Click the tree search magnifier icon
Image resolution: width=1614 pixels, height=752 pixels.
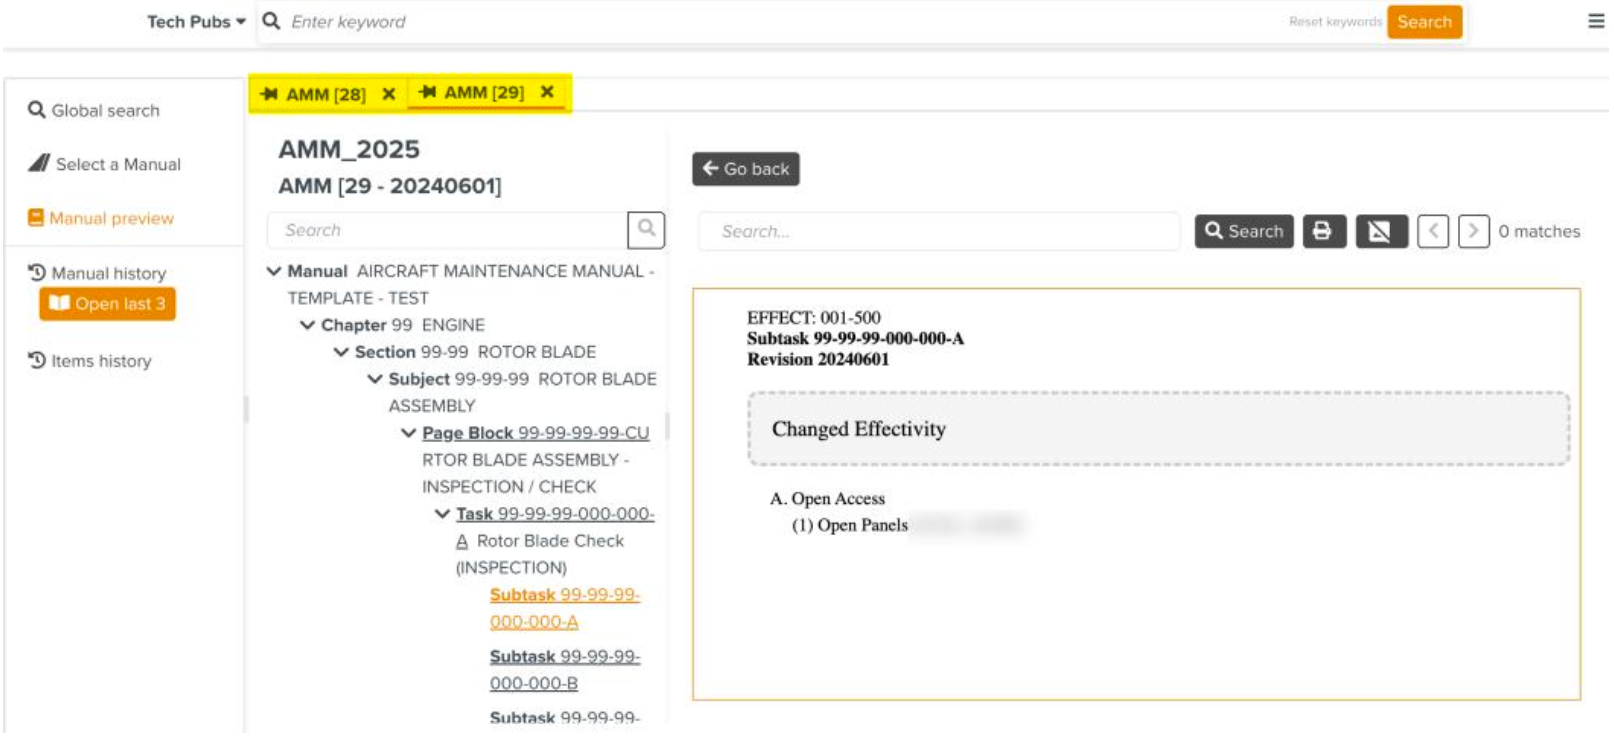click(646, 229)
